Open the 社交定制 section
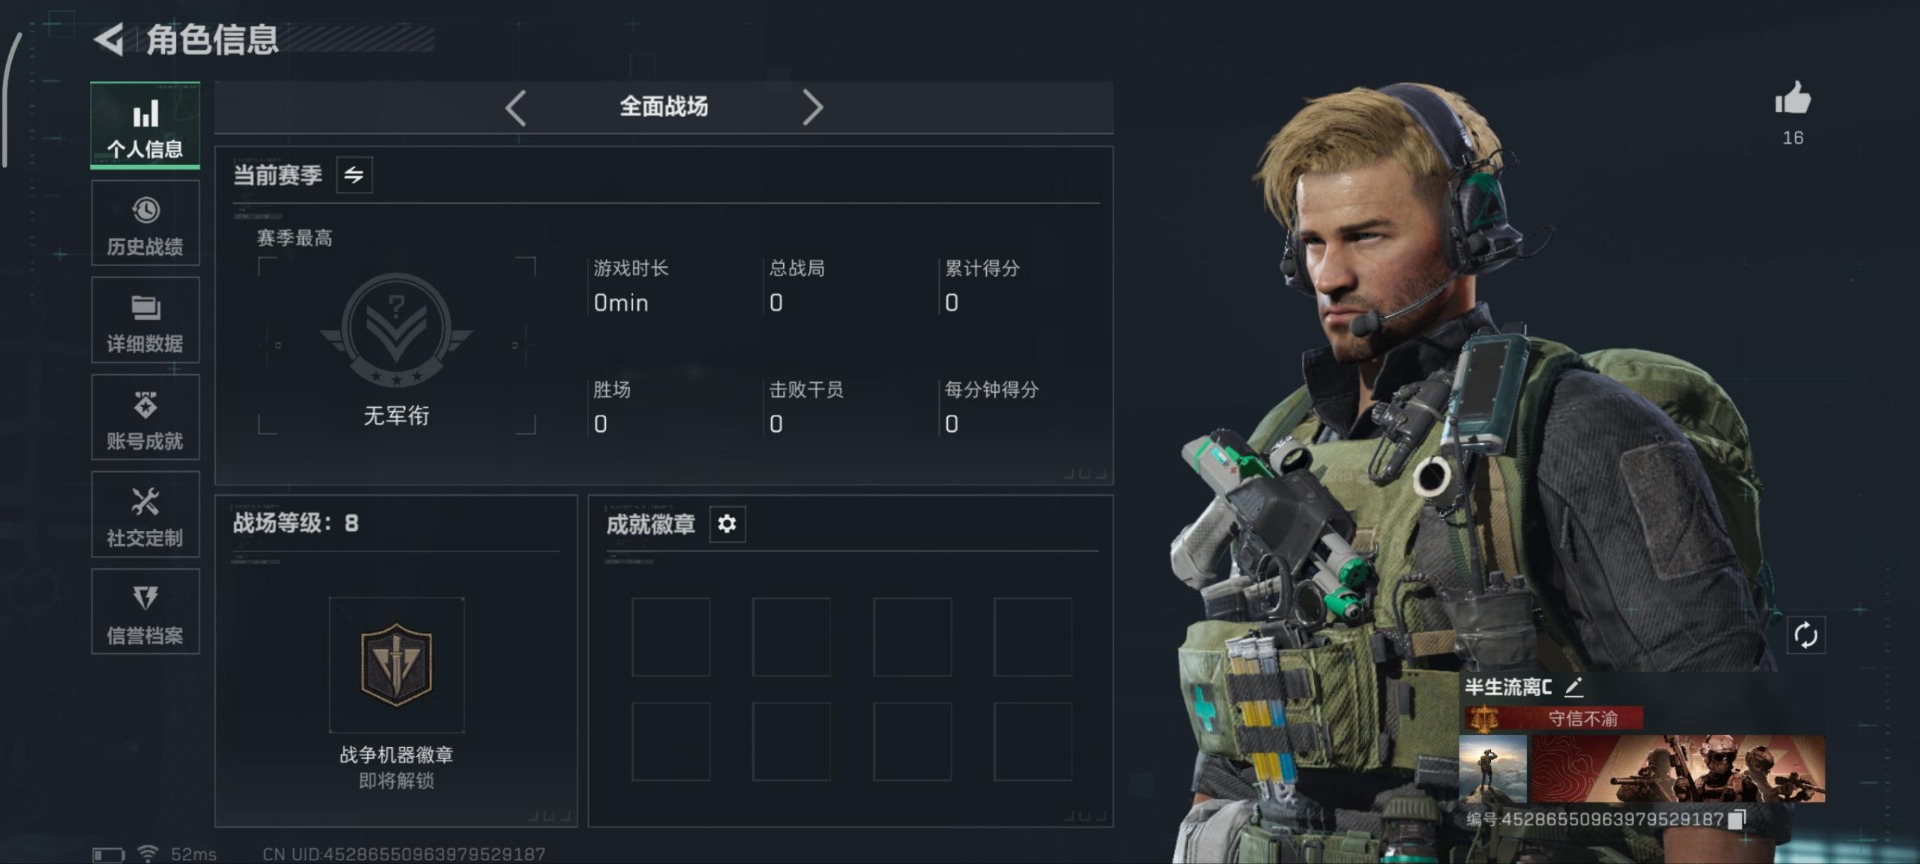The image size is (1920, 864). (145, 514)
